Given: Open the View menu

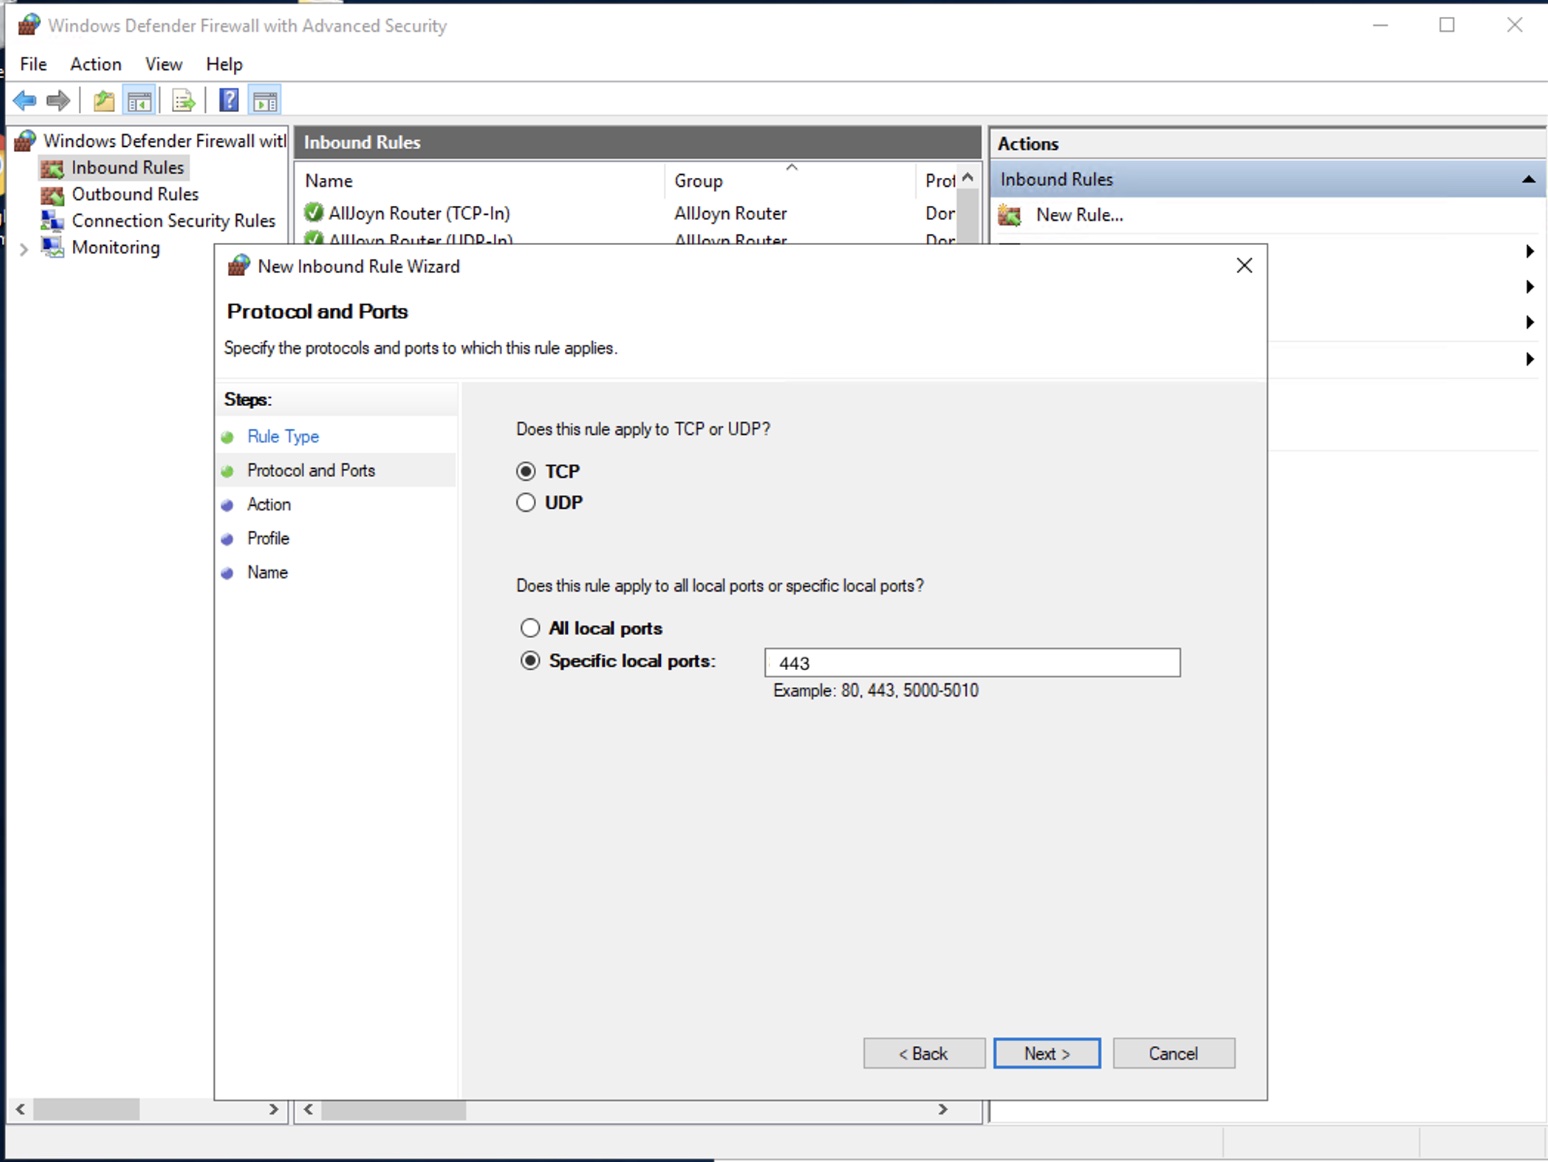Looking at the screenshot, I should pos(163,64).
